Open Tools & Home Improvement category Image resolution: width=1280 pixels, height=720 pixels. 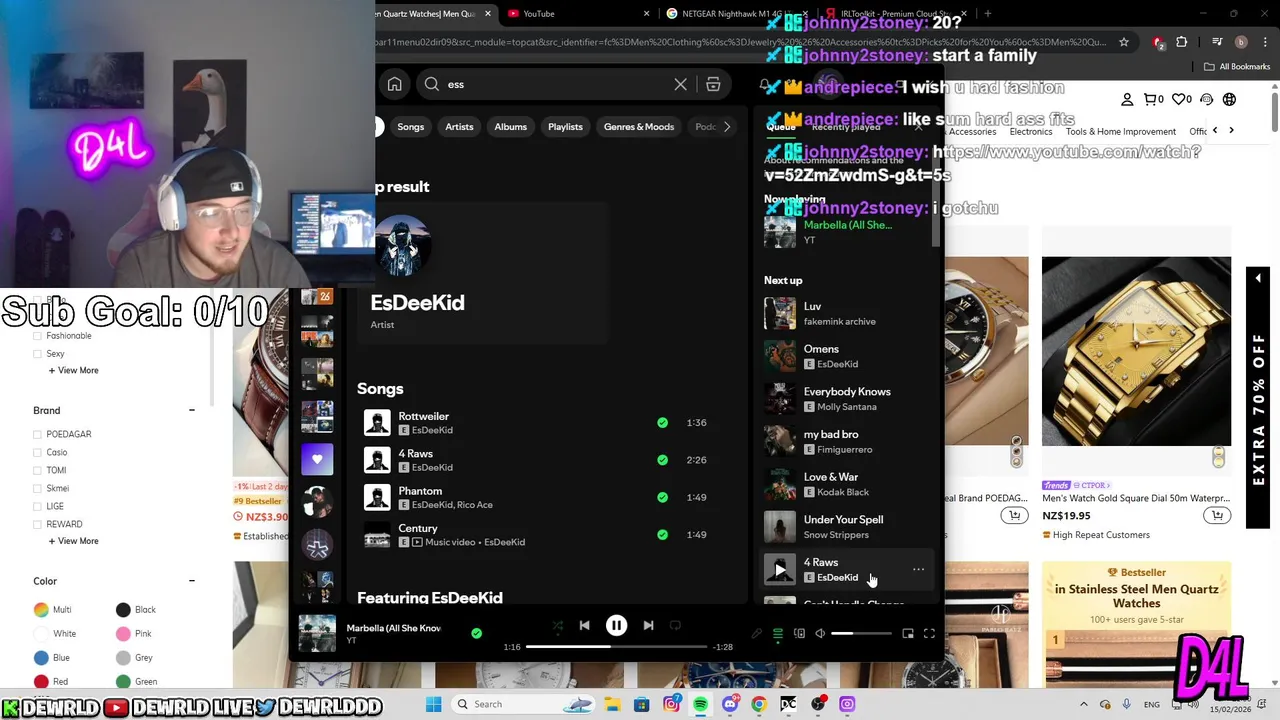pos(1121,131)
